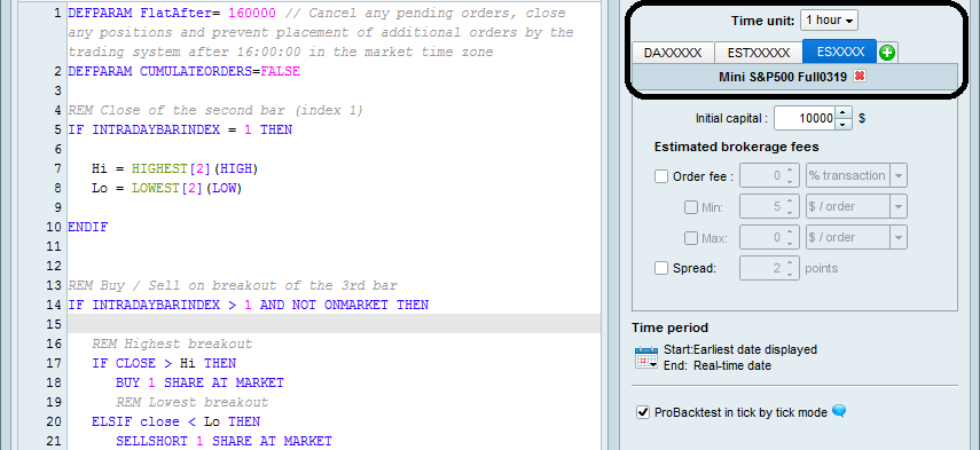980x450 pixels.
Task: Place cursor on highlighted empty line 15
Action: click(334, 324)
